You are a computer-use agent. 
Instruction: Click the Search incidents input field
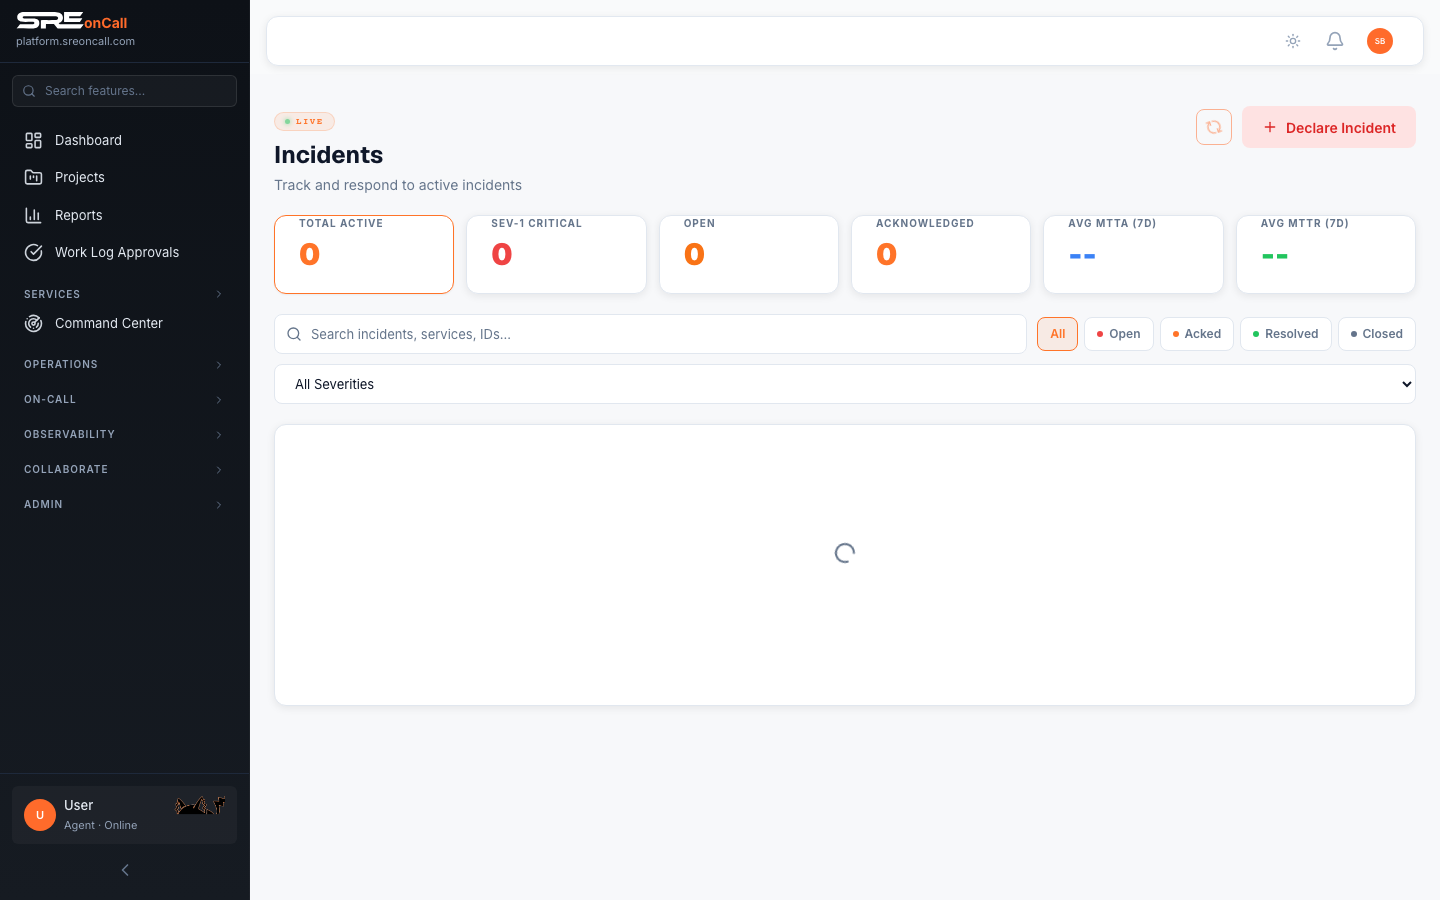pos(660,334)
